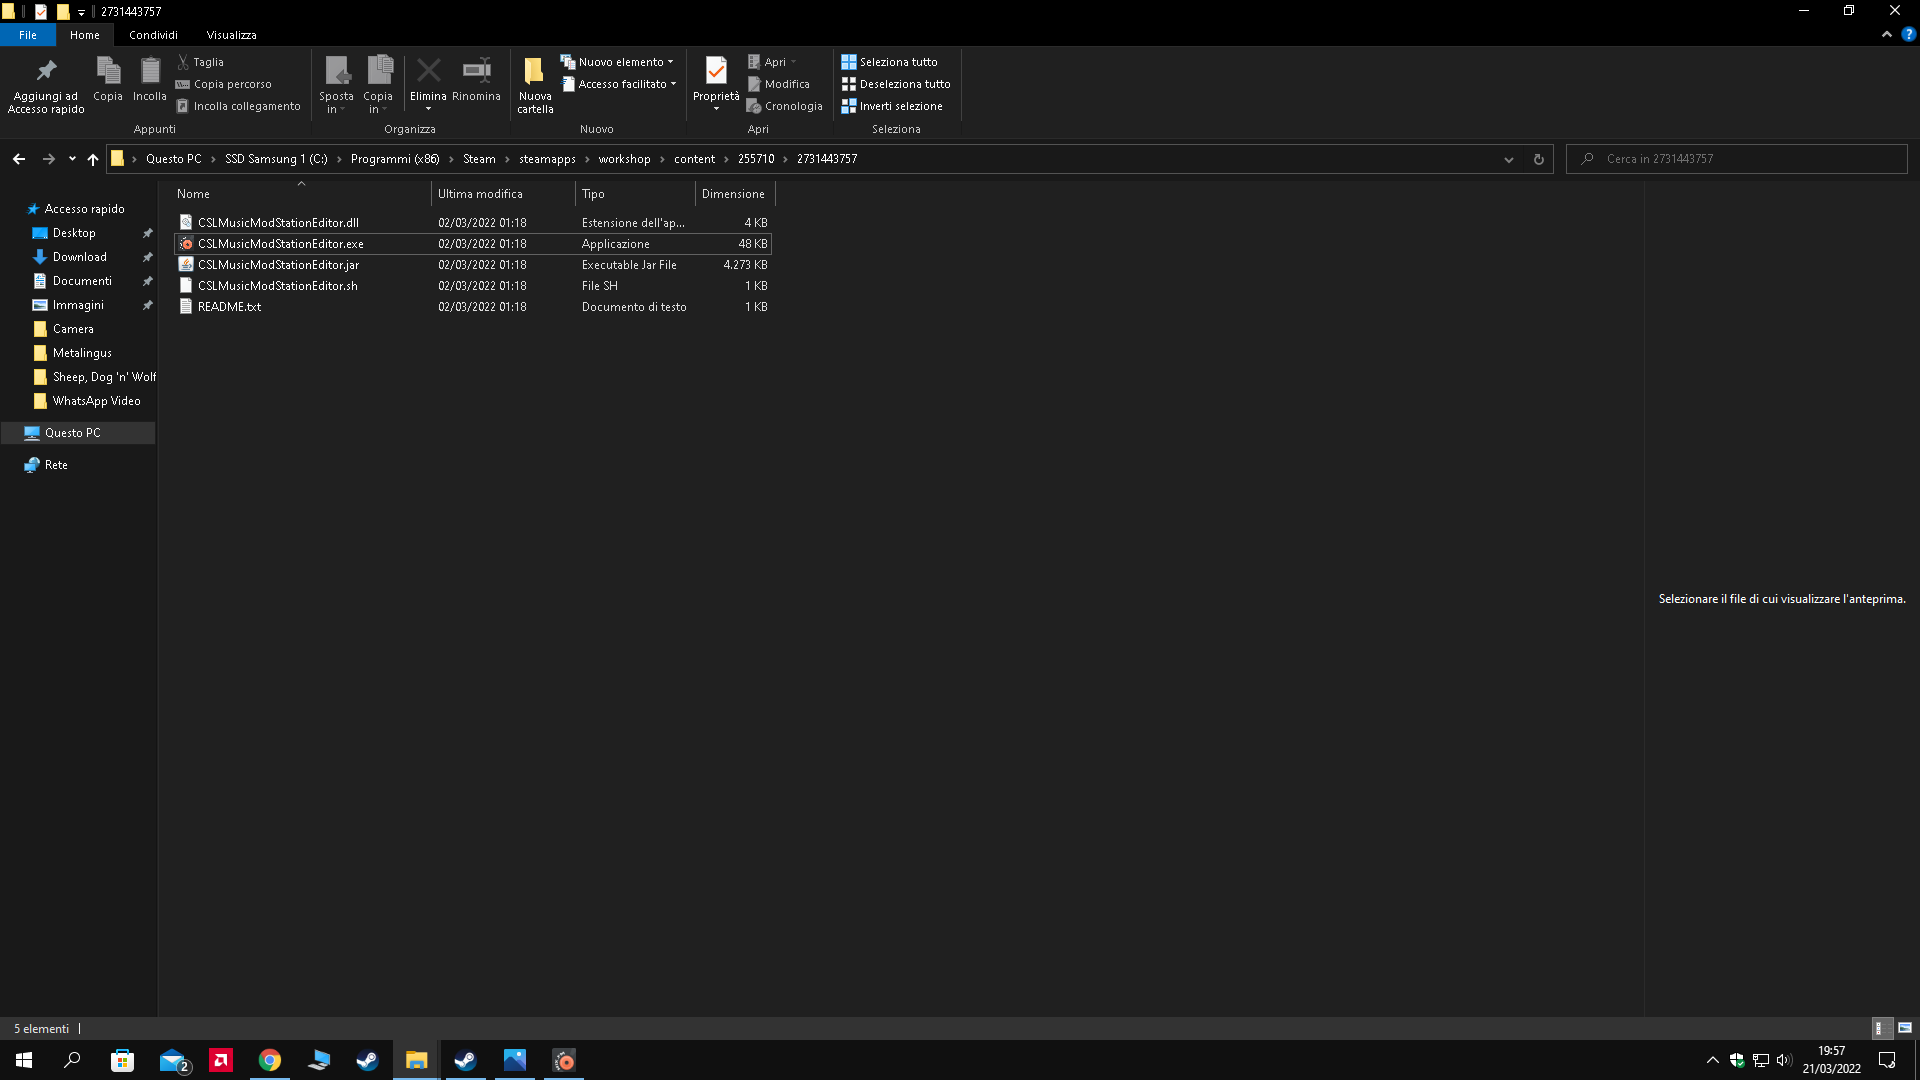Create a Nuova cartella

pos(535,85)
